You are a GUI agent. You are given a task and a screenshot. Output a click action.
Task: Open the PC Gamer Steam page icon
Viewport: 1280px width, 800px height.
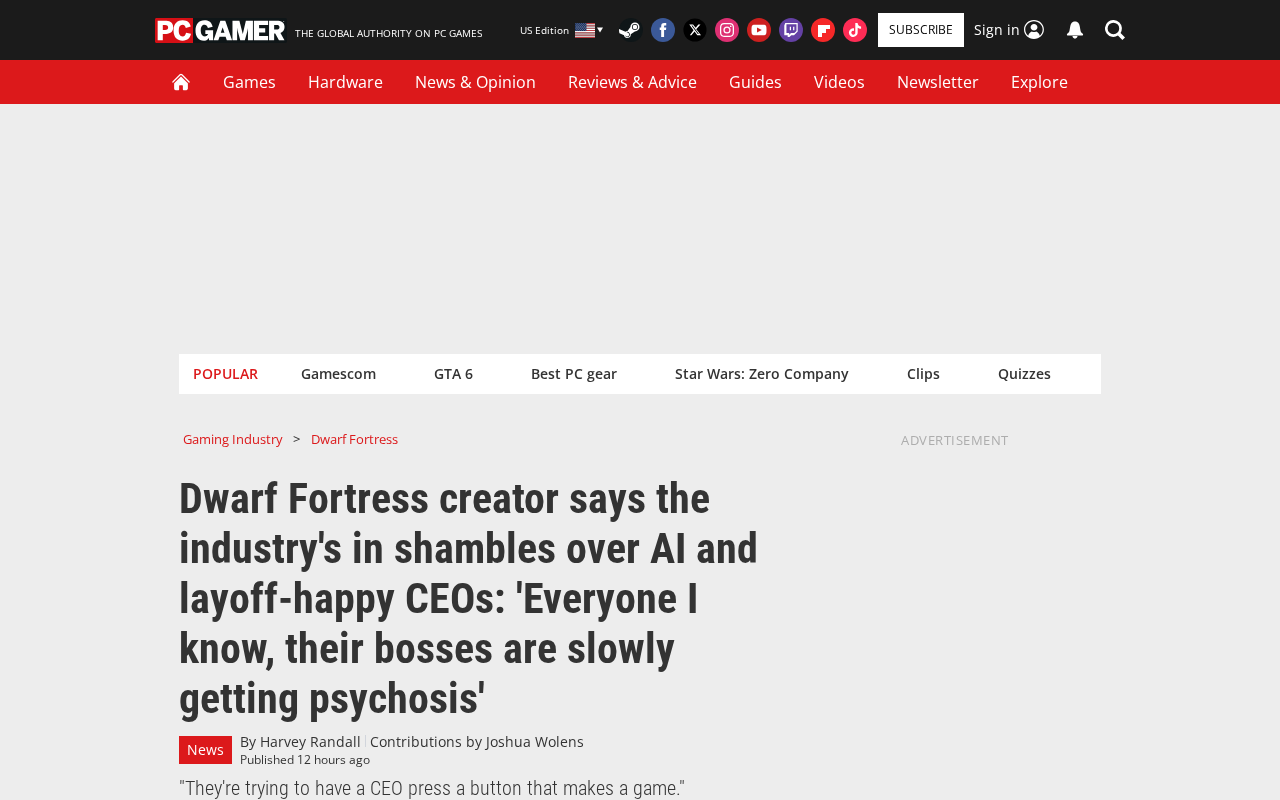(x=629, y=30)
